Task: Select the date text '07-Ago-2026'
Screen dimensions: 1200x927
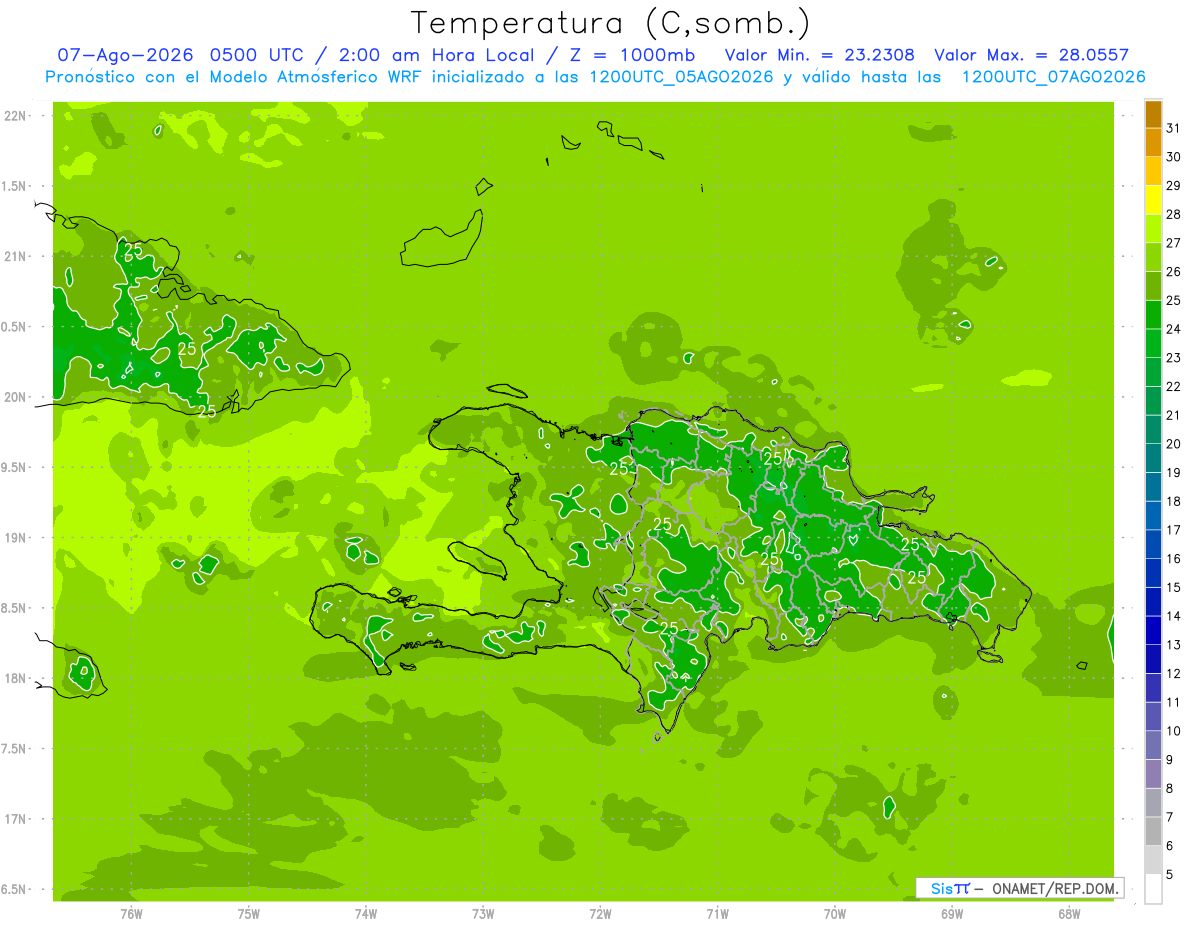Action: [125, 55]
